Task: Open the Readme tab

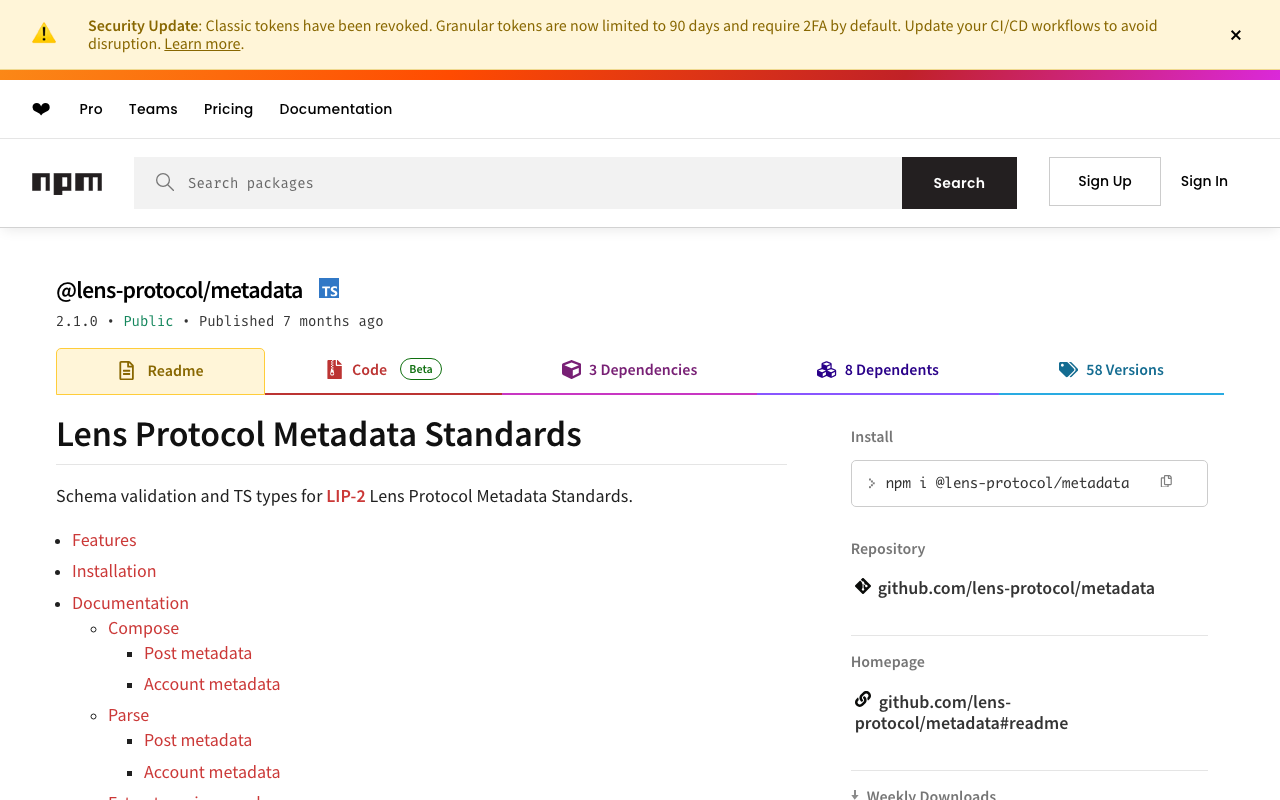Action: (x=161, y=371)
